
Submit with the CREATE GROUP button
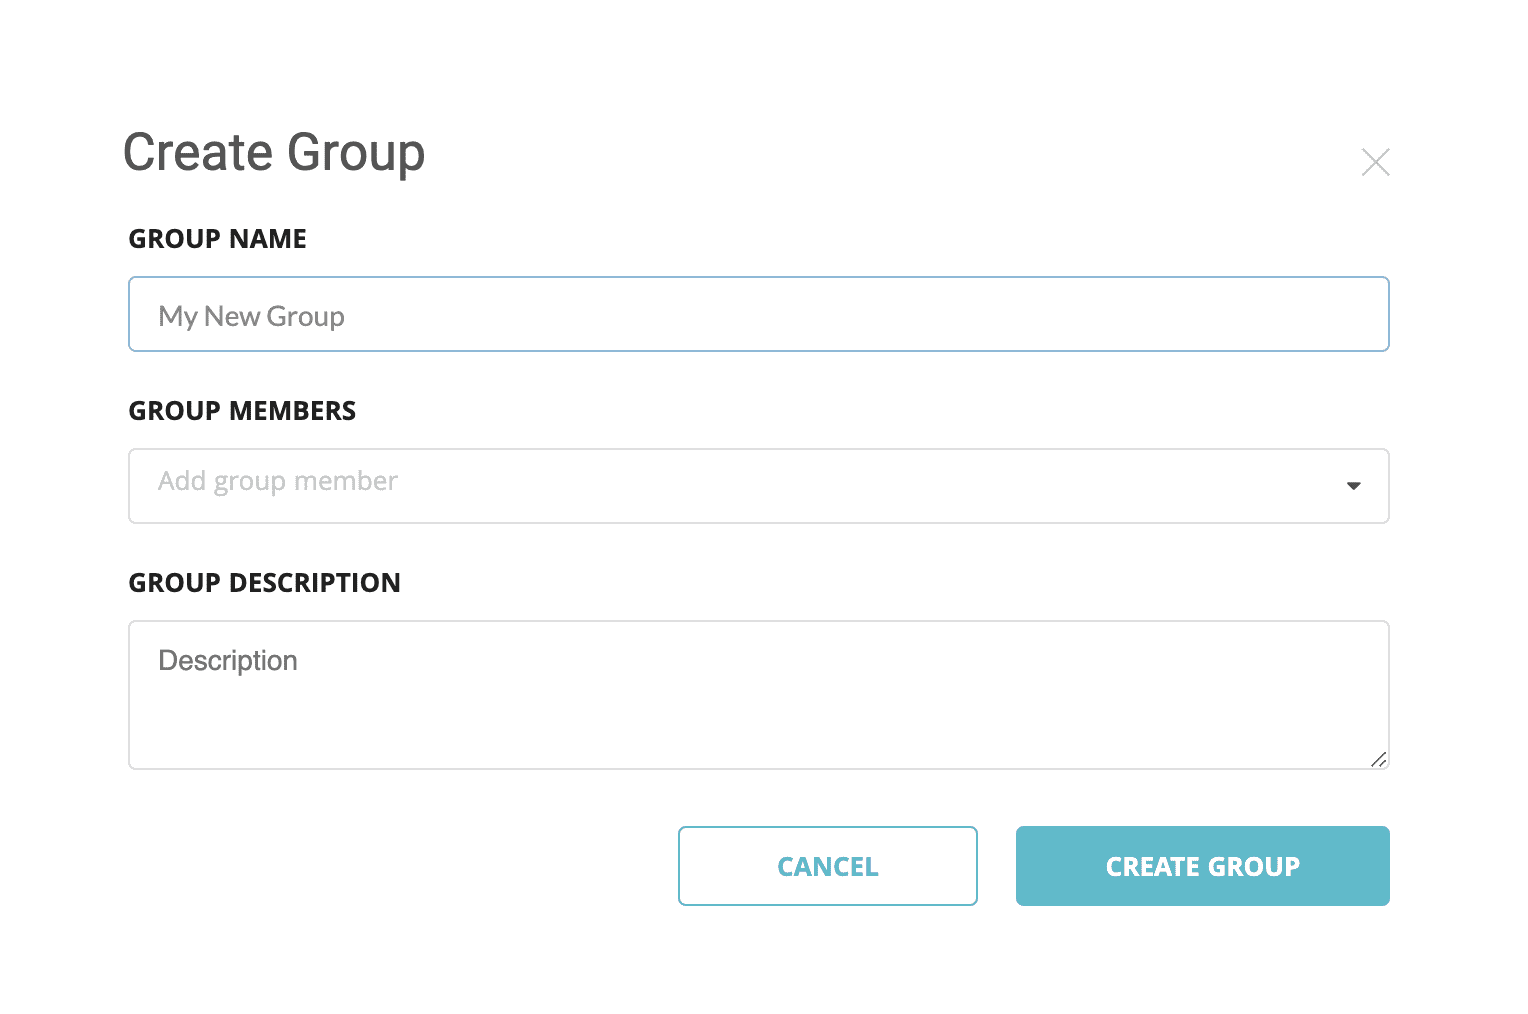tap(1203, 866)
